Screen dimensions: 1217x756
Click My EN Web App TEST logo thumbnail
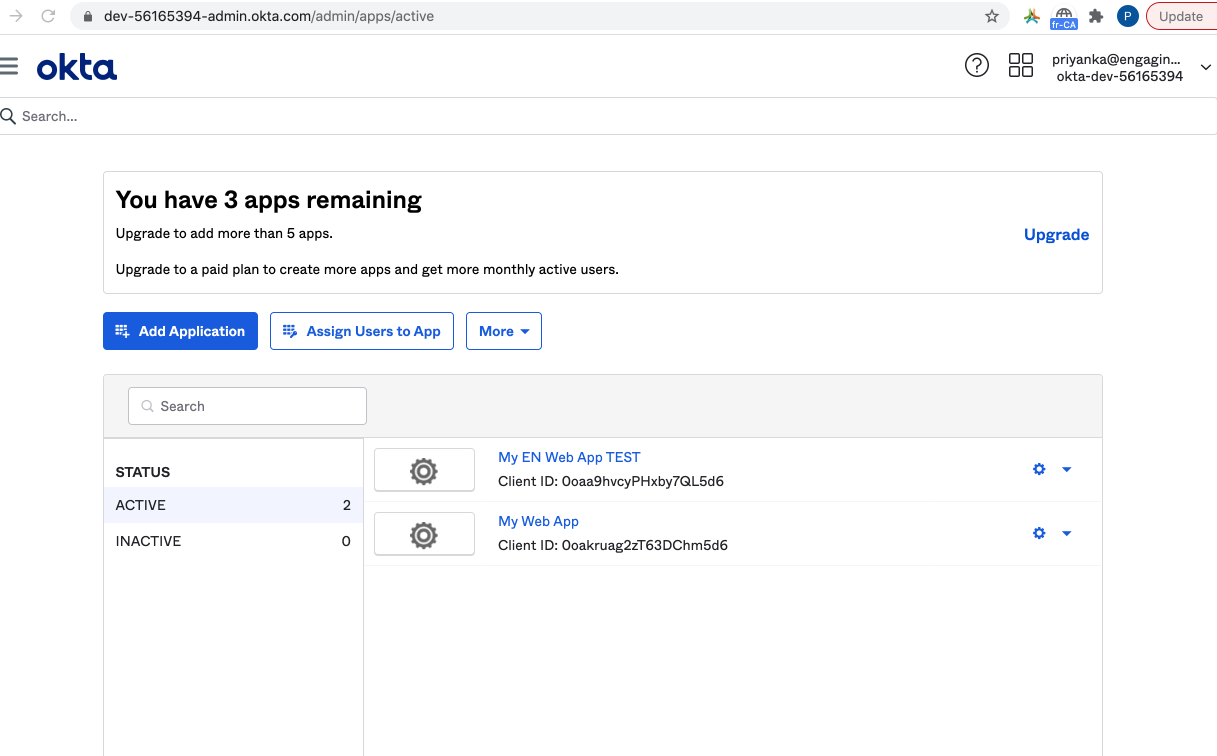[x=424, y=470]
